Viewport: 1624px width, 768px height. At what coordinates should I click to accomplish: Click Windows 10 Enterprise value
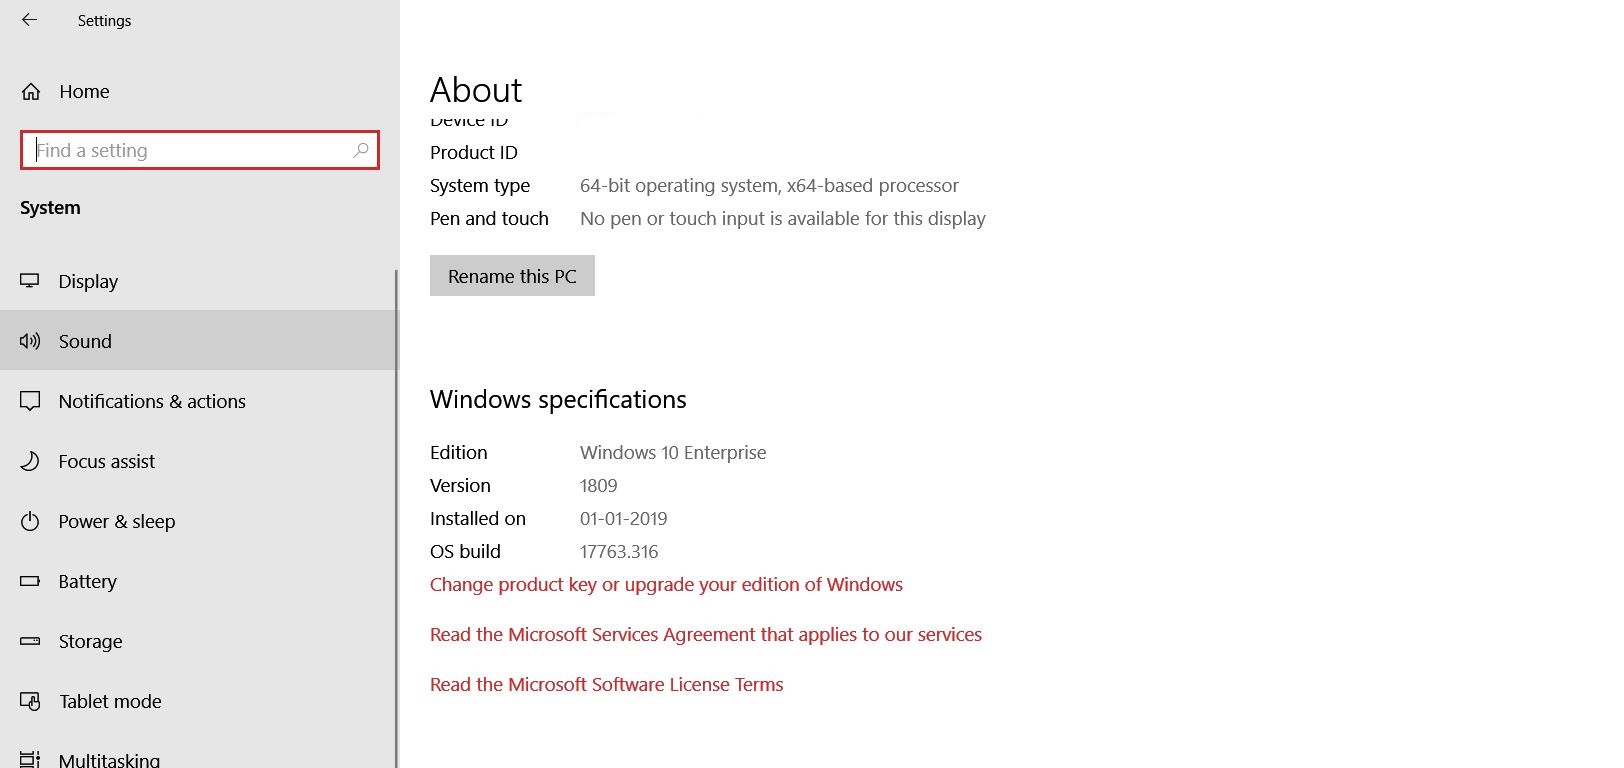pyautogui.click(x=673, y=453)
